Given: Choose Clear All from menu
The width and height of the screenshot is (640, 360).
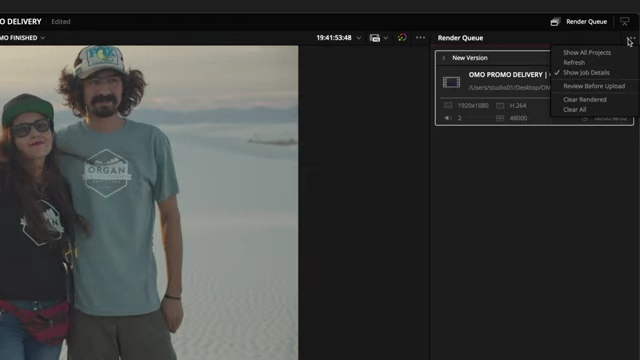Looking at the screenshot, I should point(574,109).
